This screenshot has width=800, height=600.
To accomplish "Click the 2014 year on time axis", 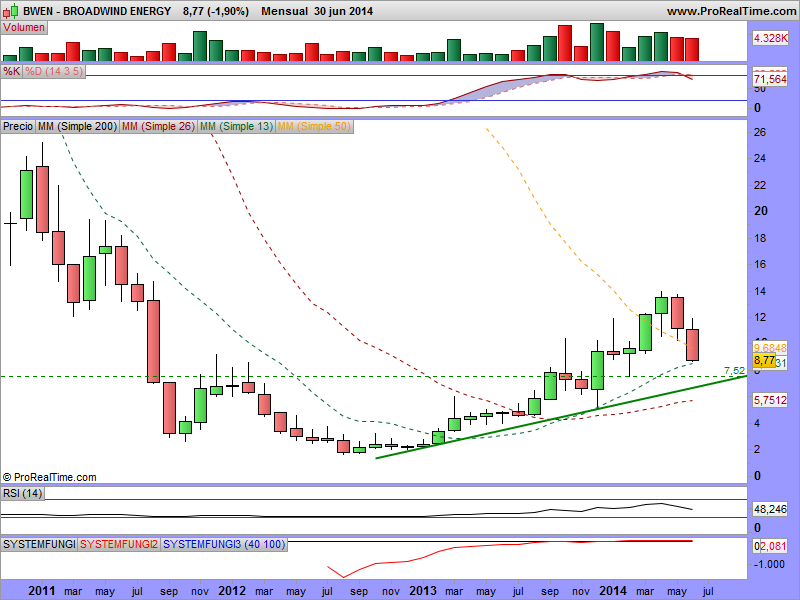I will click(613, 591).
